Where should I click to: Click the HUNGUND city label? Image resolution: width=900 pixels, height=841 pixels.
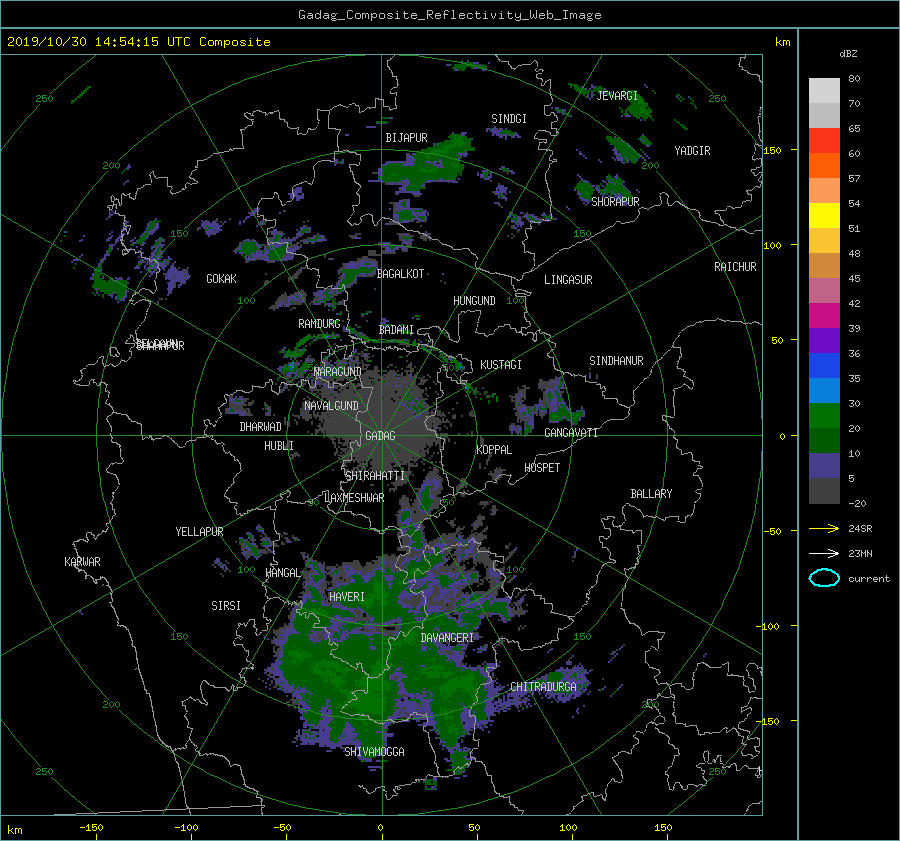coord(474,301)
